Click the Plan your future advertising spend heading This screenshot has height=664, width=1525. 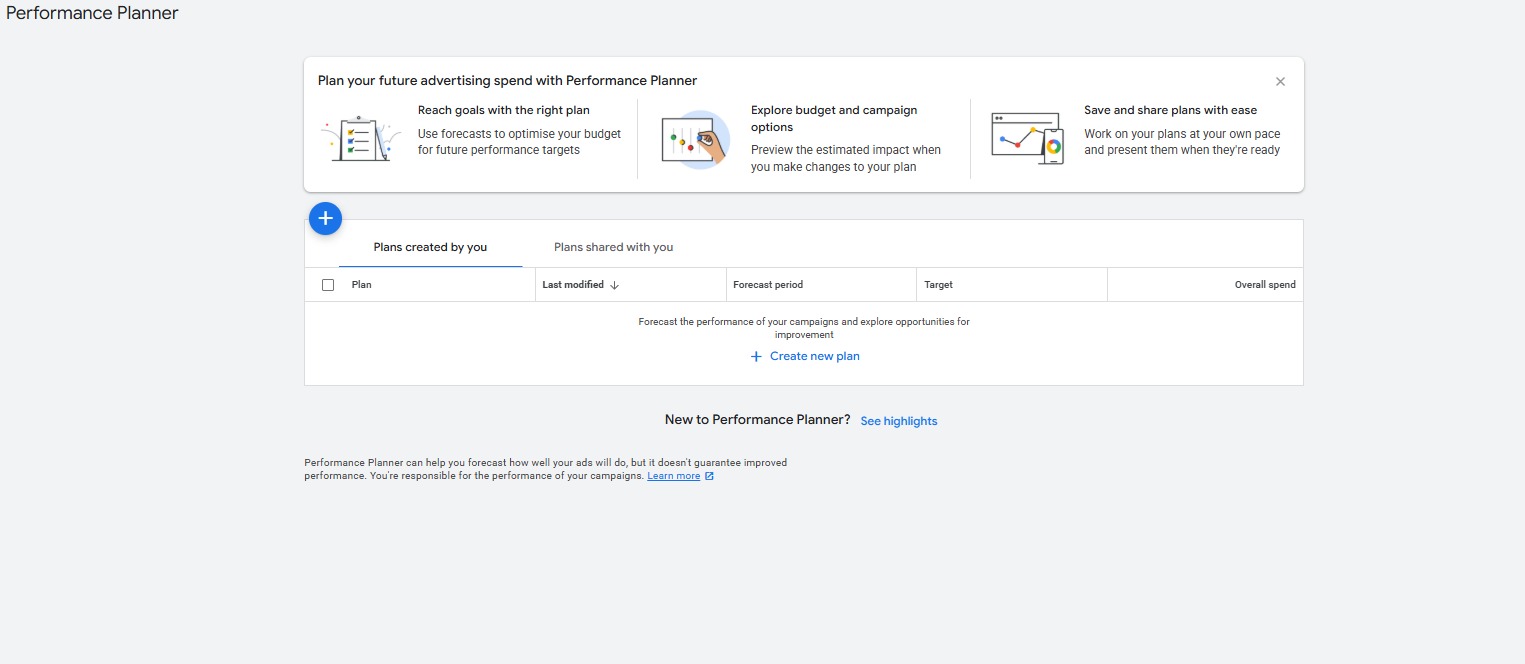point(507,81)
